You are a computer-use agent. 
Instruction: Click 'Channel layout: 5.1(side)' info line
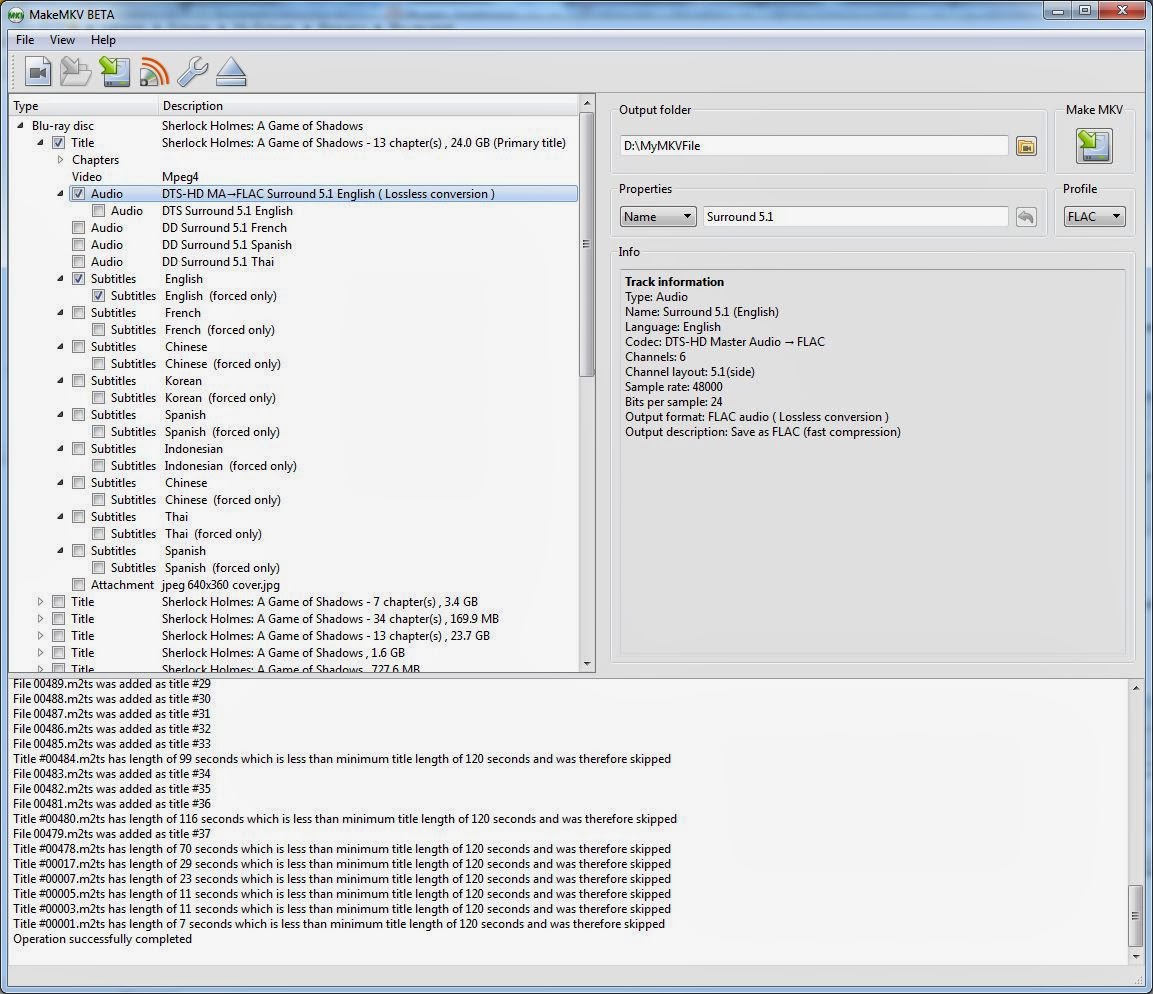point(690,372)
